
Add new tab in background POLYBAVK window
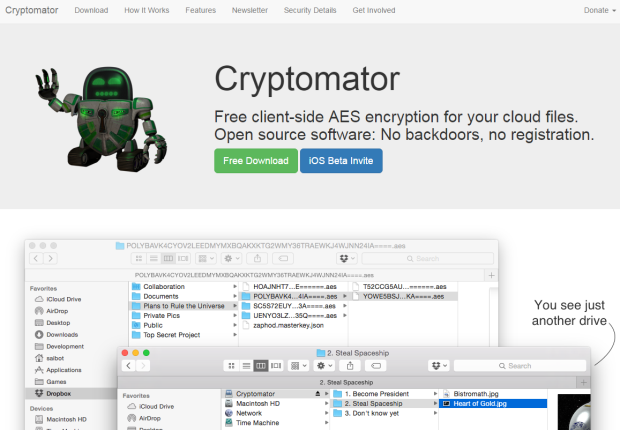pyautogui.click(x=491, y=275)
